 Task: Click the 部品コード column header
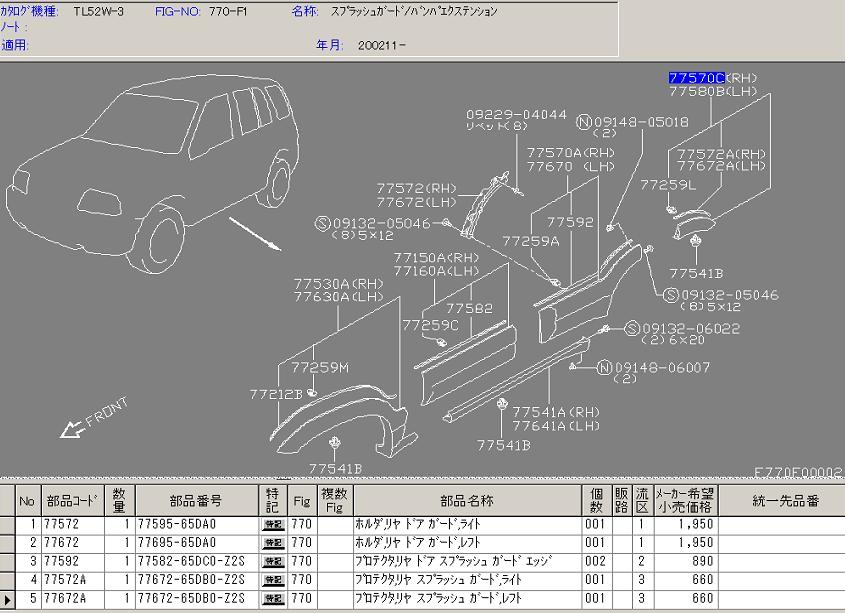73,500
